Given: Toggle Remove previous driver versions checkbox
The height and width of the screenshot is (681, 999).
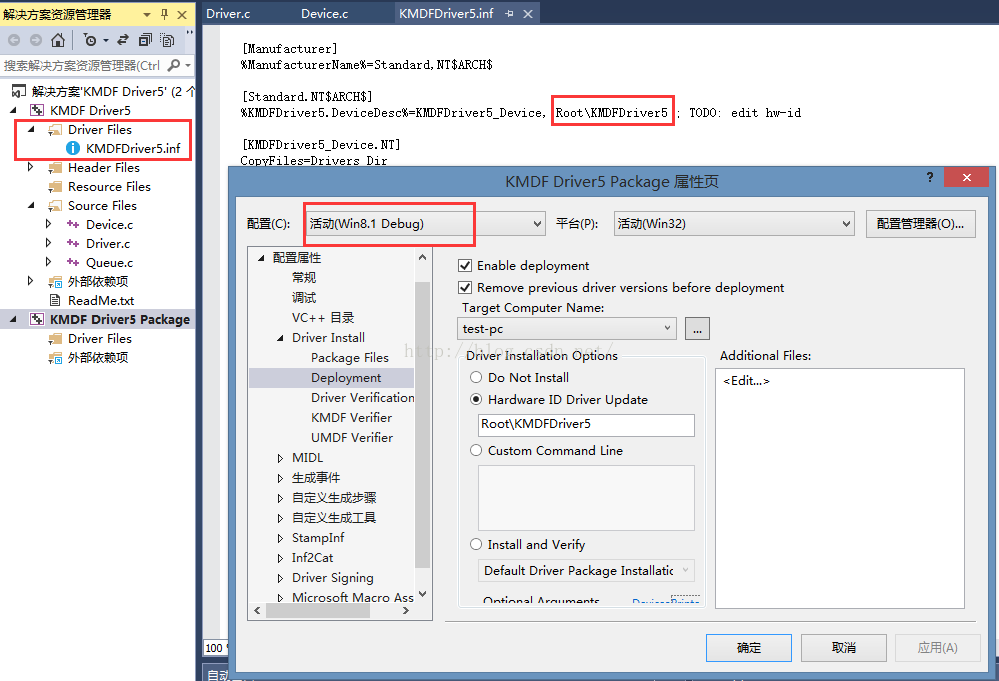Looking at the screenshot, I should click(465, 287).
